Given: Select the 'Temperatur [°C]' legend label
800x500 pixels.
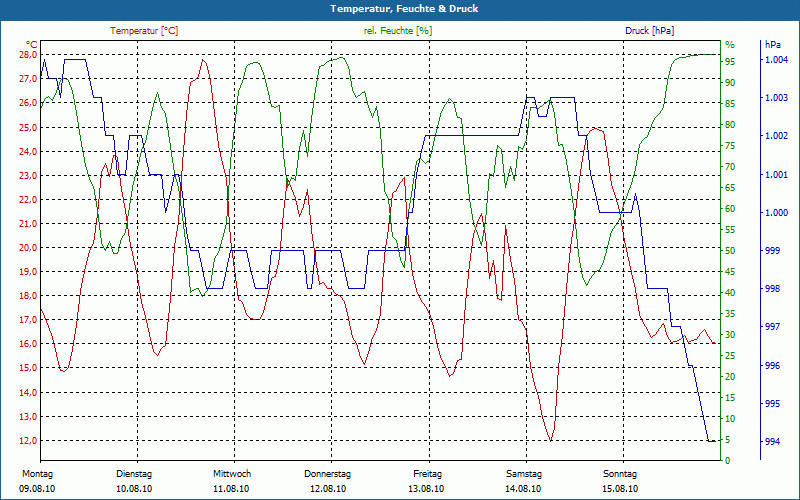Looking at the screenshot, I should (x=144, y=31).
